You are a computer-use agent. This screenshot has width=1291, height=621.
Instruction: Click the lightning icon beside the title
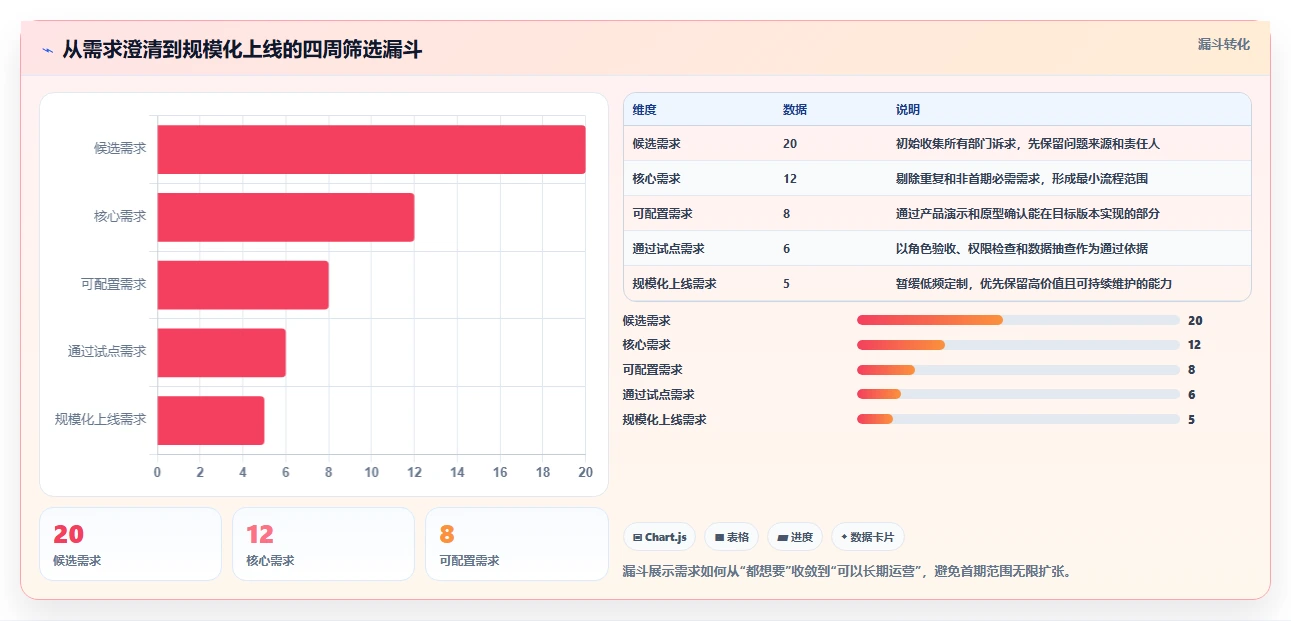pyautogui.click(x=47, y=49)
